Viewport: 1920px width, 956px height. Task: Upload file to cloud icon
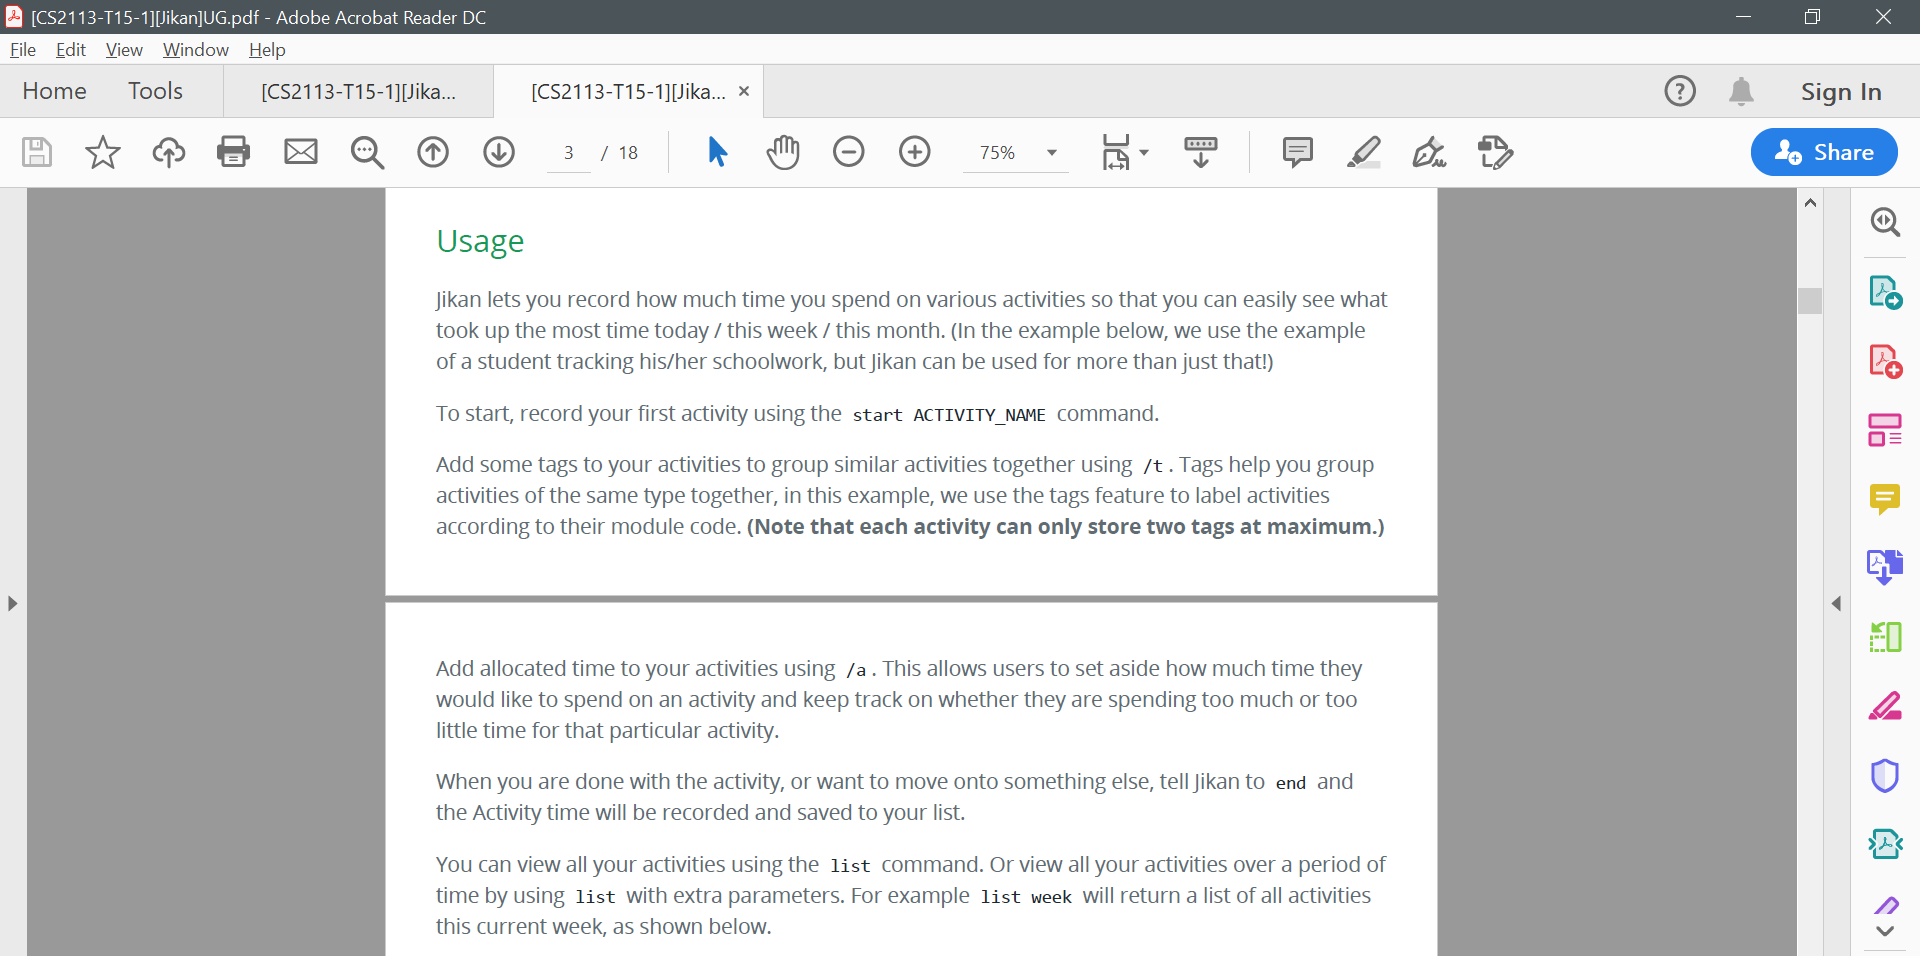coord(168,152)
